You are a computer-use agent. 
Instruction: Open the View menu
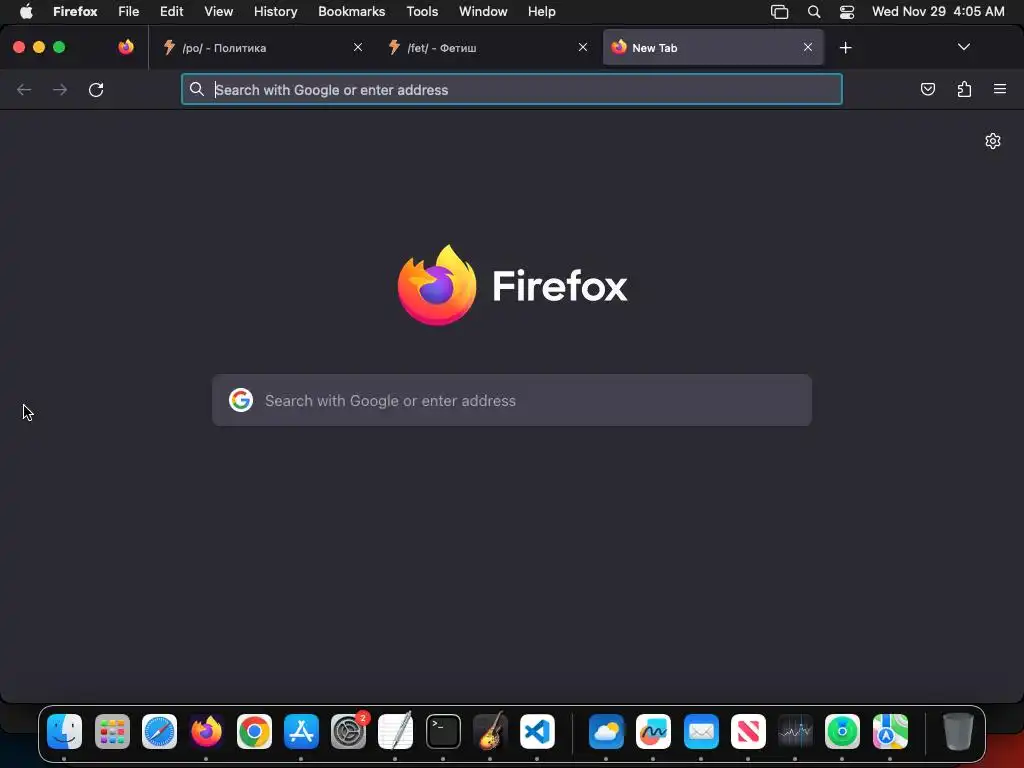pyautogui.click(x=219, y=12)
